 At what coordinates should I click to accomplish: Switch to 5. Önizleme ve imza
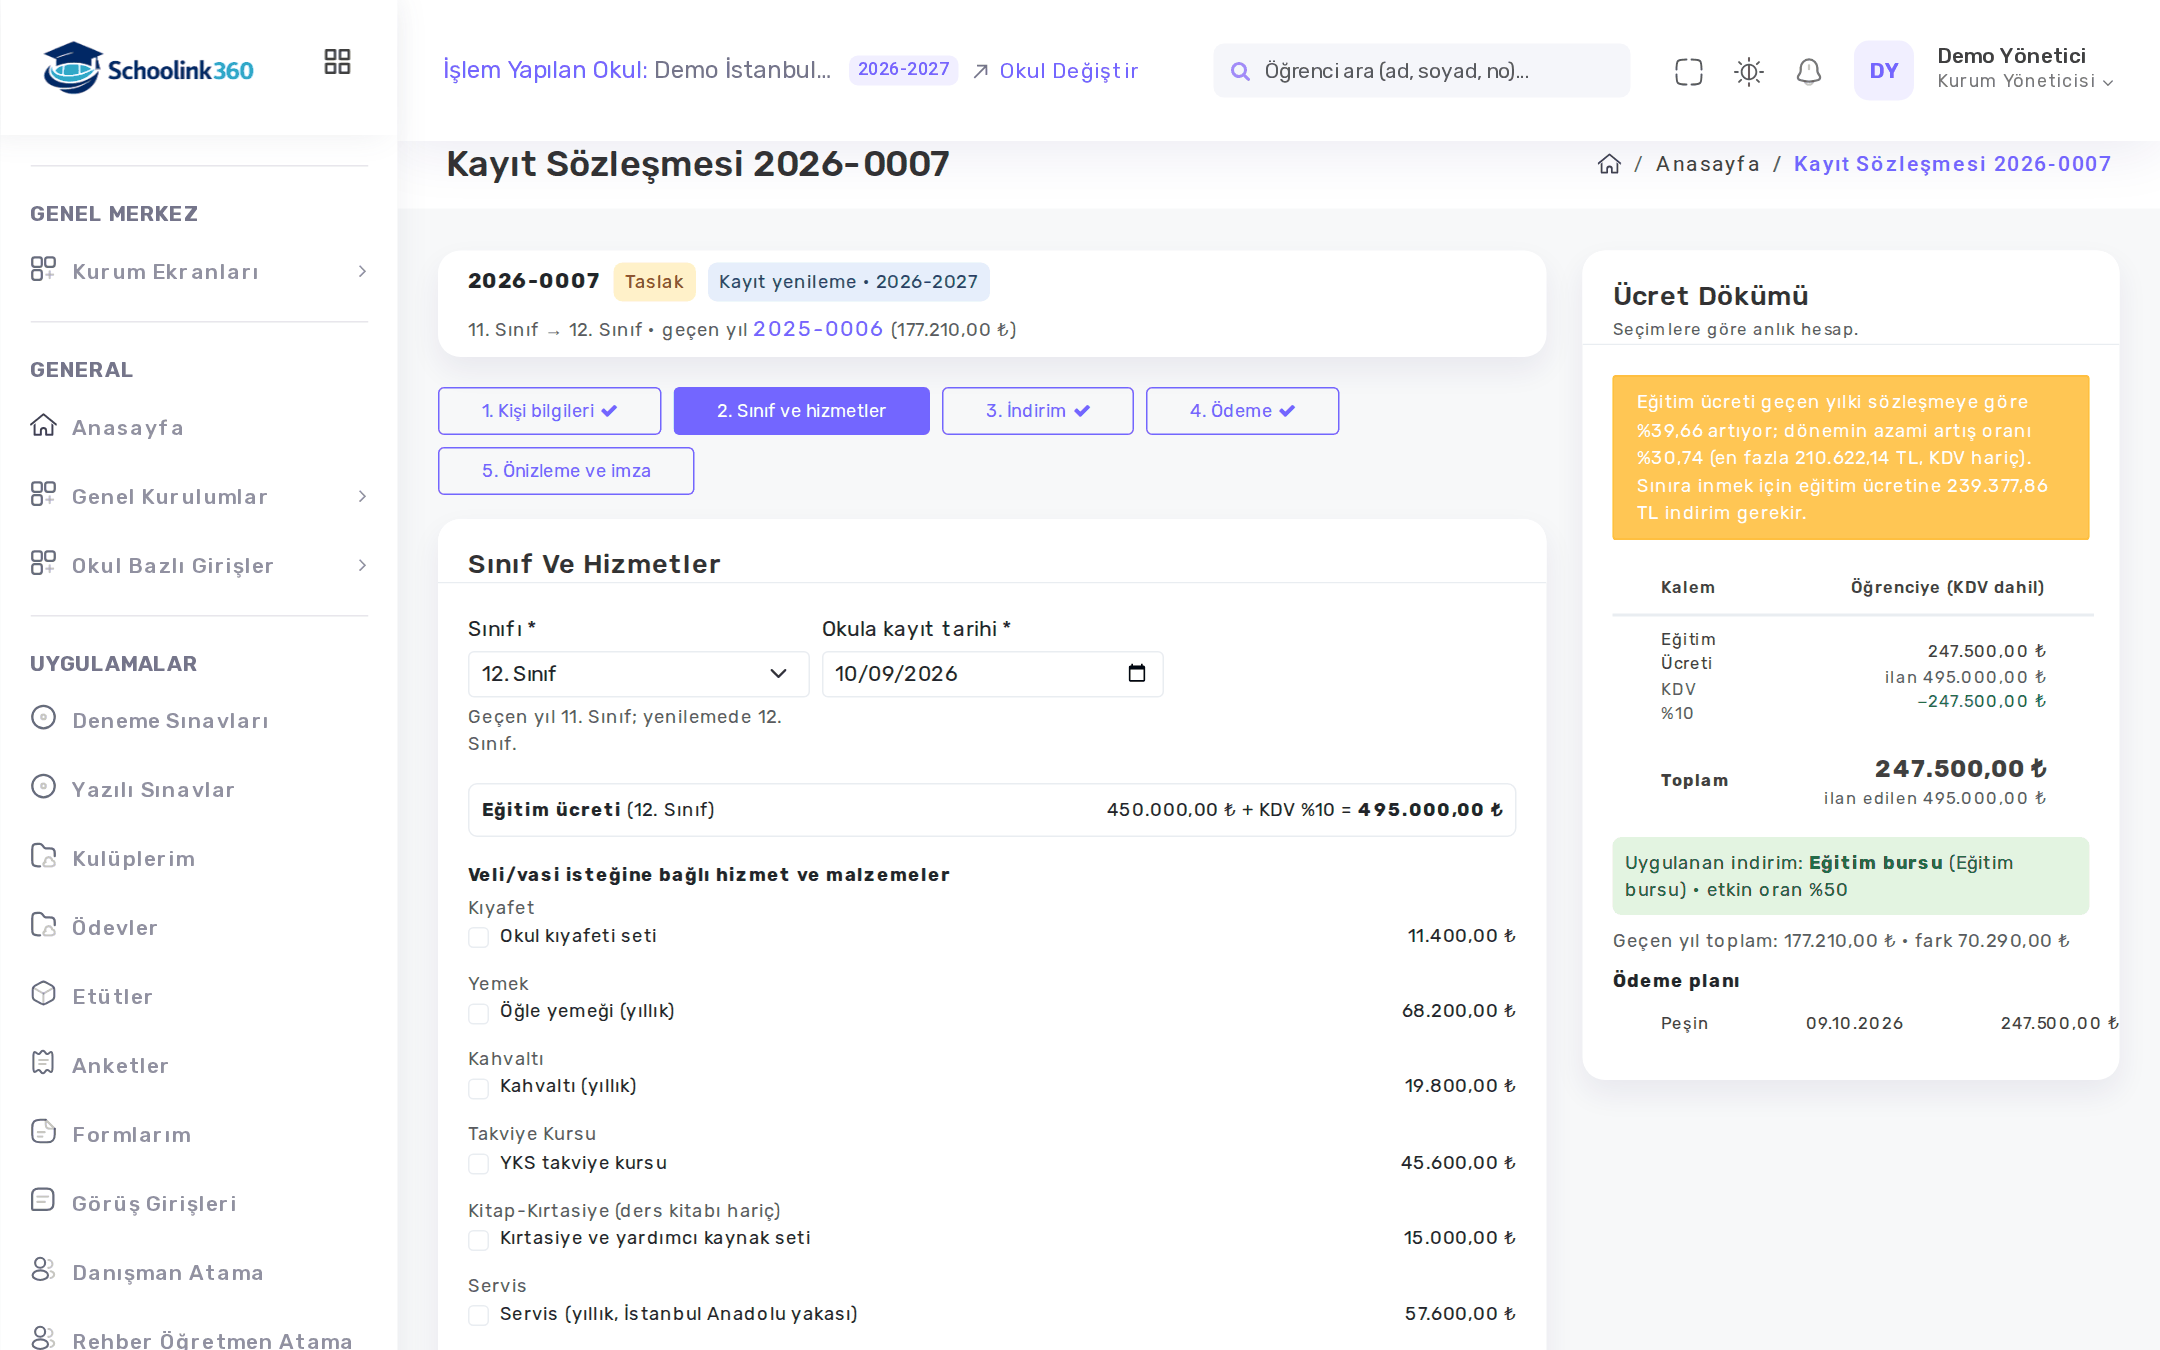tap(566, 471)
